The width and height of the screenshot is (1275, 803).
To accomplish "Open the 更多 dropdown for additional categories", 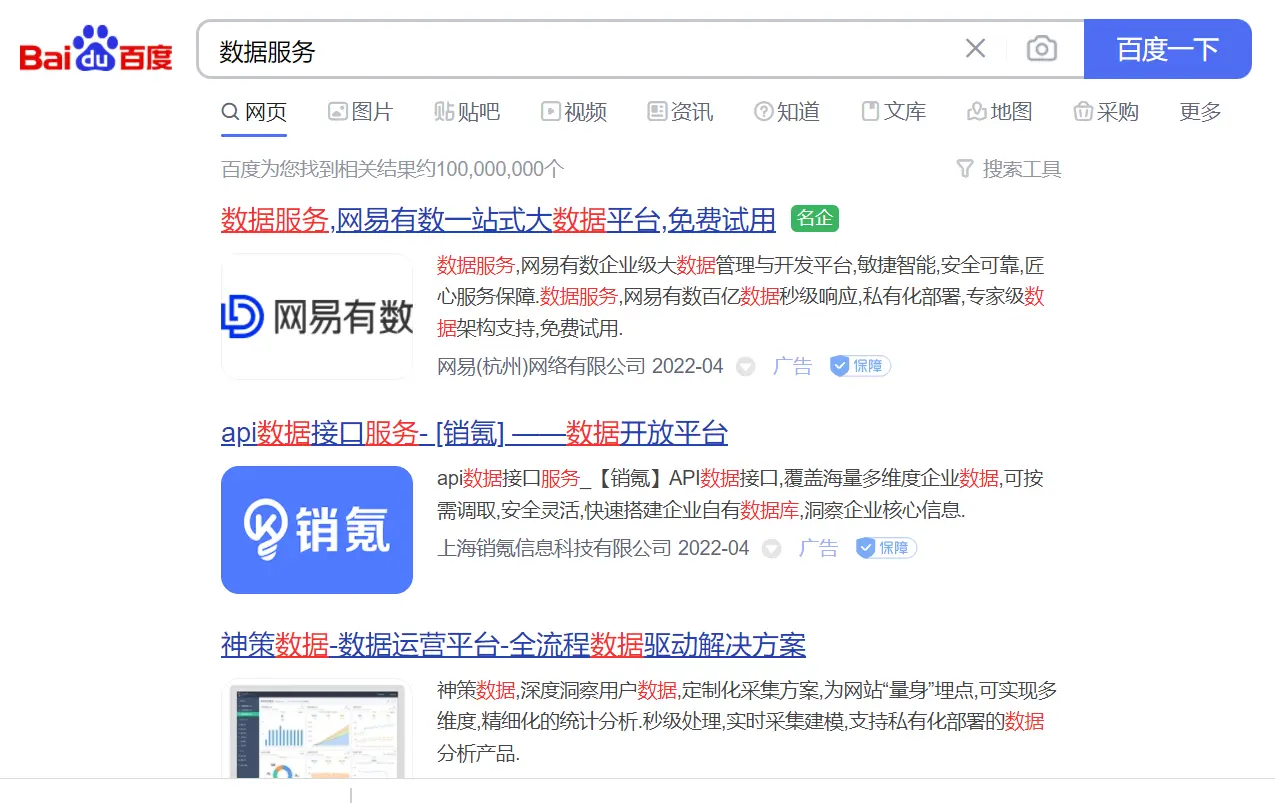I will coord(1199,112).
